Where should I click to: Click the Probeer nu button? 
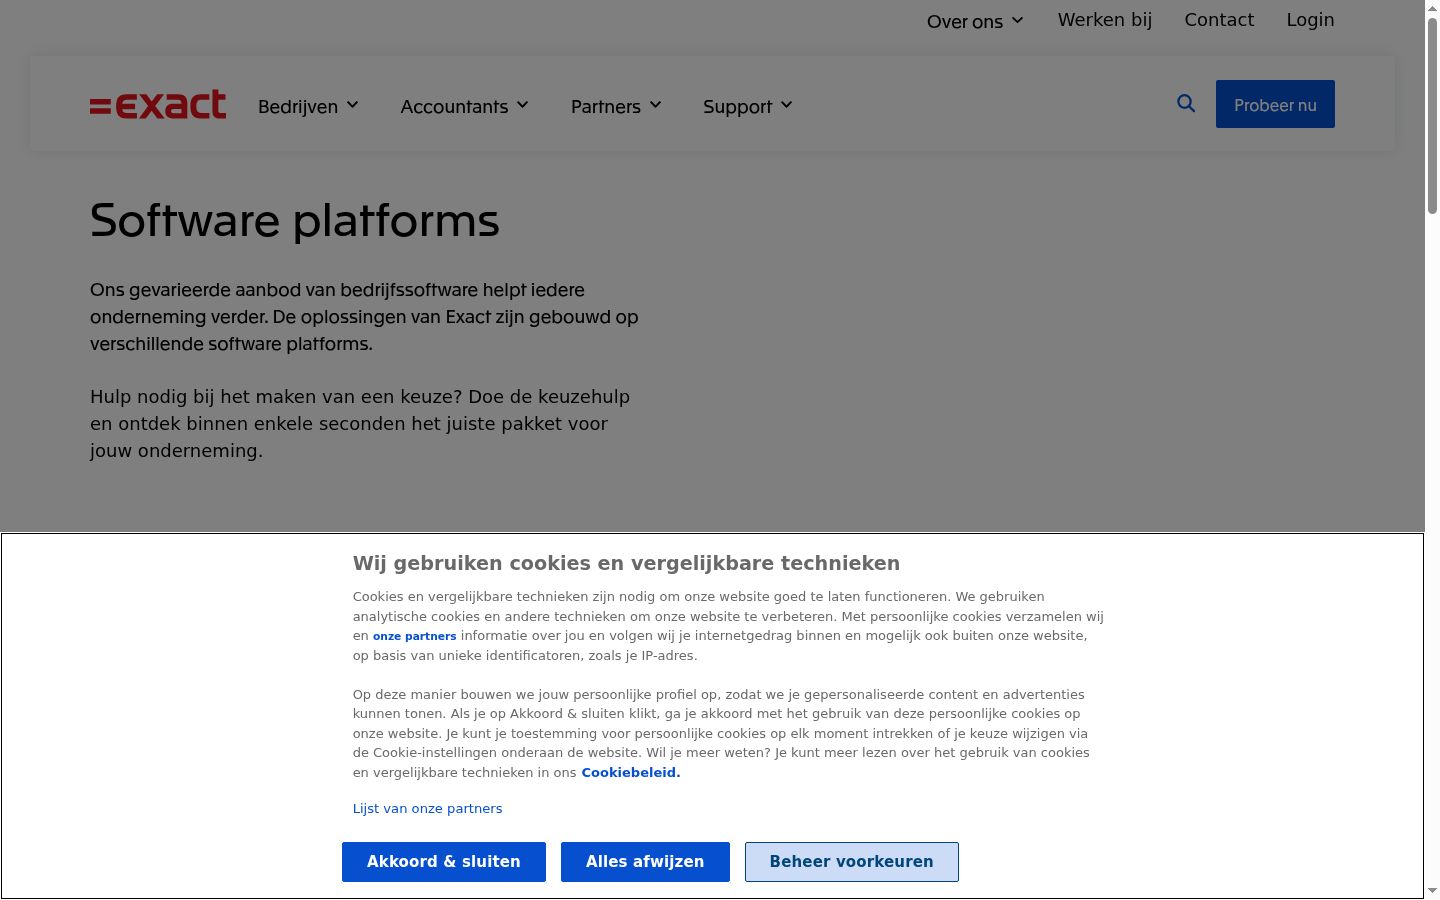[1275, 104]
